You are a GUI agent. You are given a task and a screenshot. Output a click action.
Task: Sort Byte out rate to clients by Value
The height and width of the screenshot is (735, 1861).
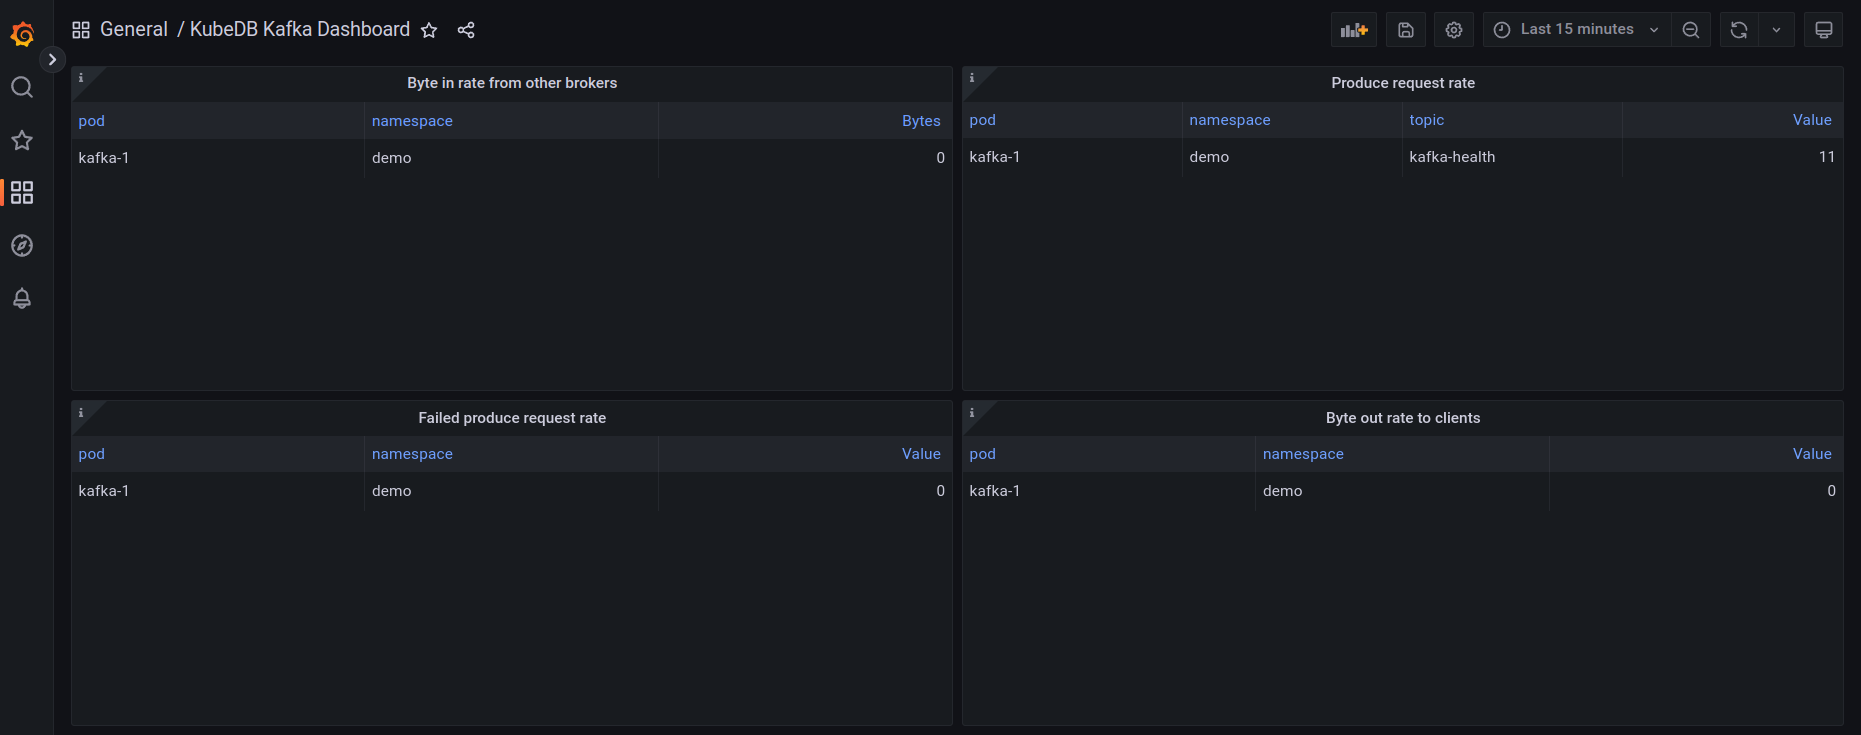(1812, 454)
